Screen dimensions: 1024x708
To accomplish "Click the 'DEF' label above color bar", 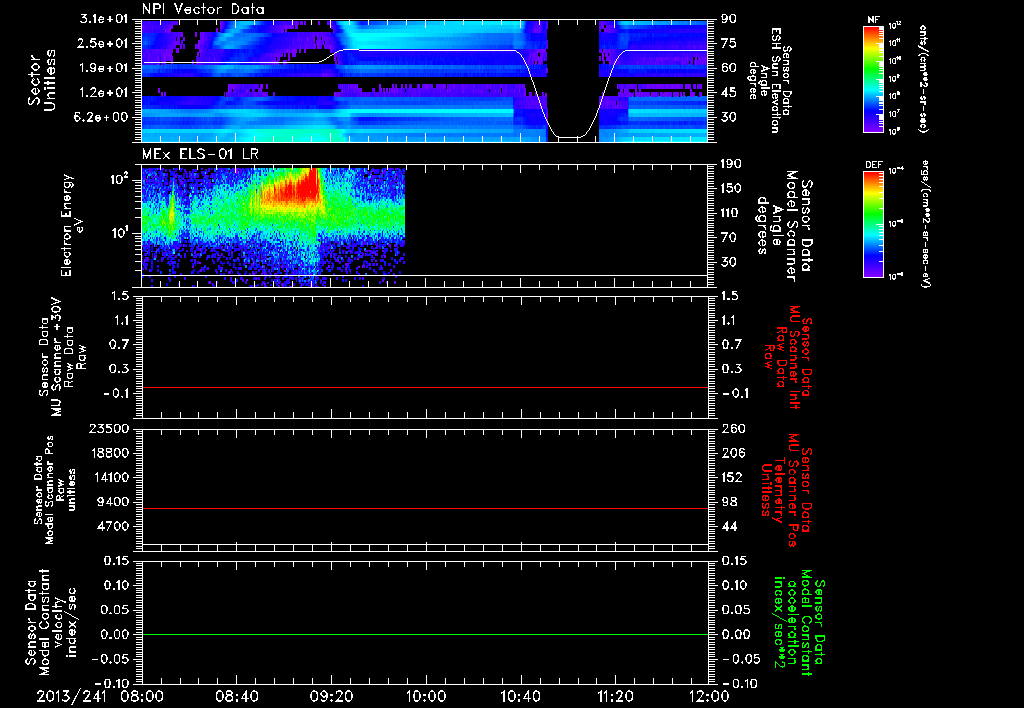I will tap(874, 165).
